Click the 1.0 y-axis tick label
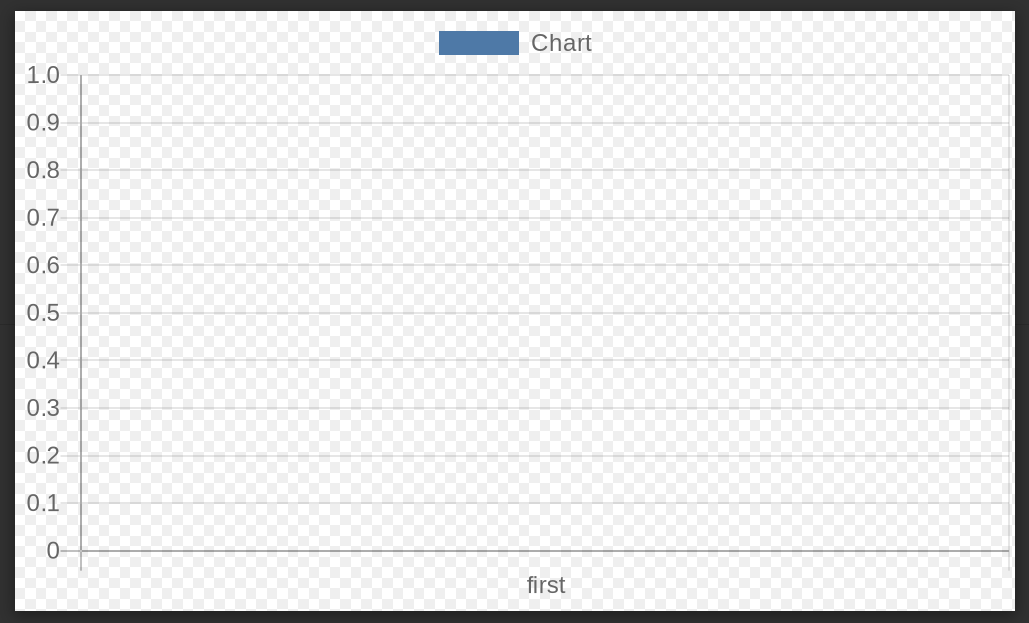 click(x=43, y=75)
